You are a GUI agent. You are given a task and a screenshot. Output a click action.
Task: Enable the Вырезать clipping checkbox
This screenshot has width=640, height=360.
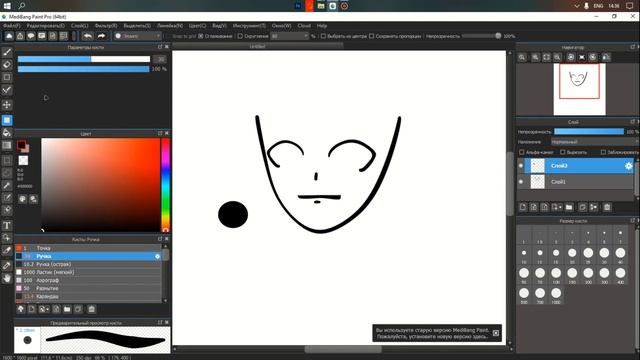point(562,152)
